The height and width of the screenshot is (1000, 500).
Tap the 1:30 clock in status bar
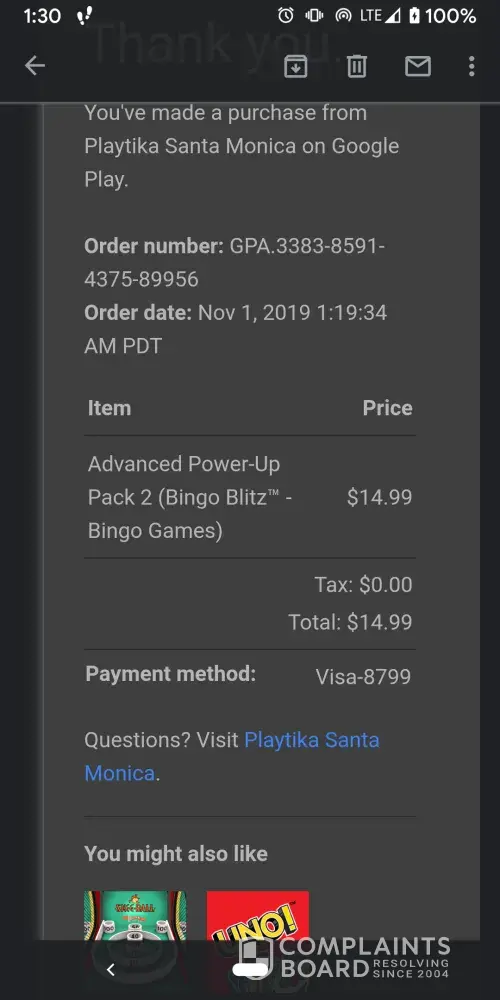[x=42, y=16]
